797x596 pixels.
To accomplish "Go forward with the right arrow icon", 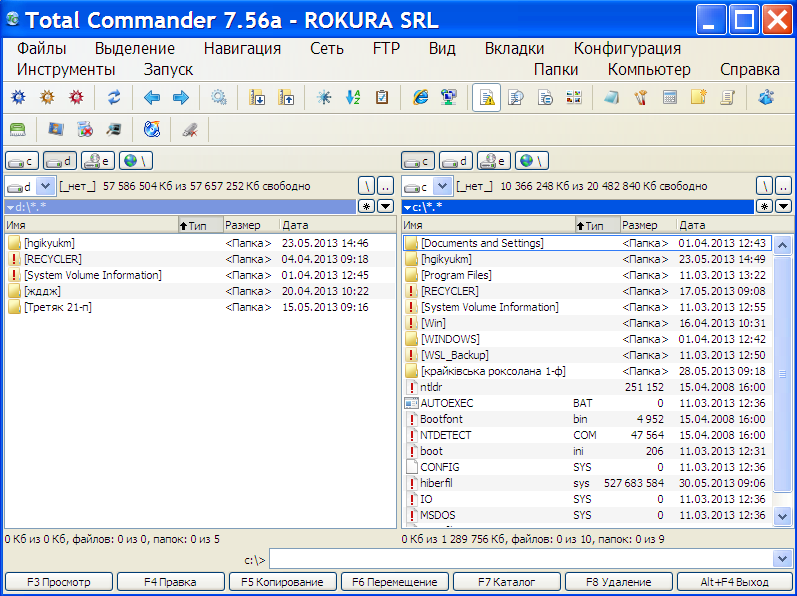I will tap(180, 97).
